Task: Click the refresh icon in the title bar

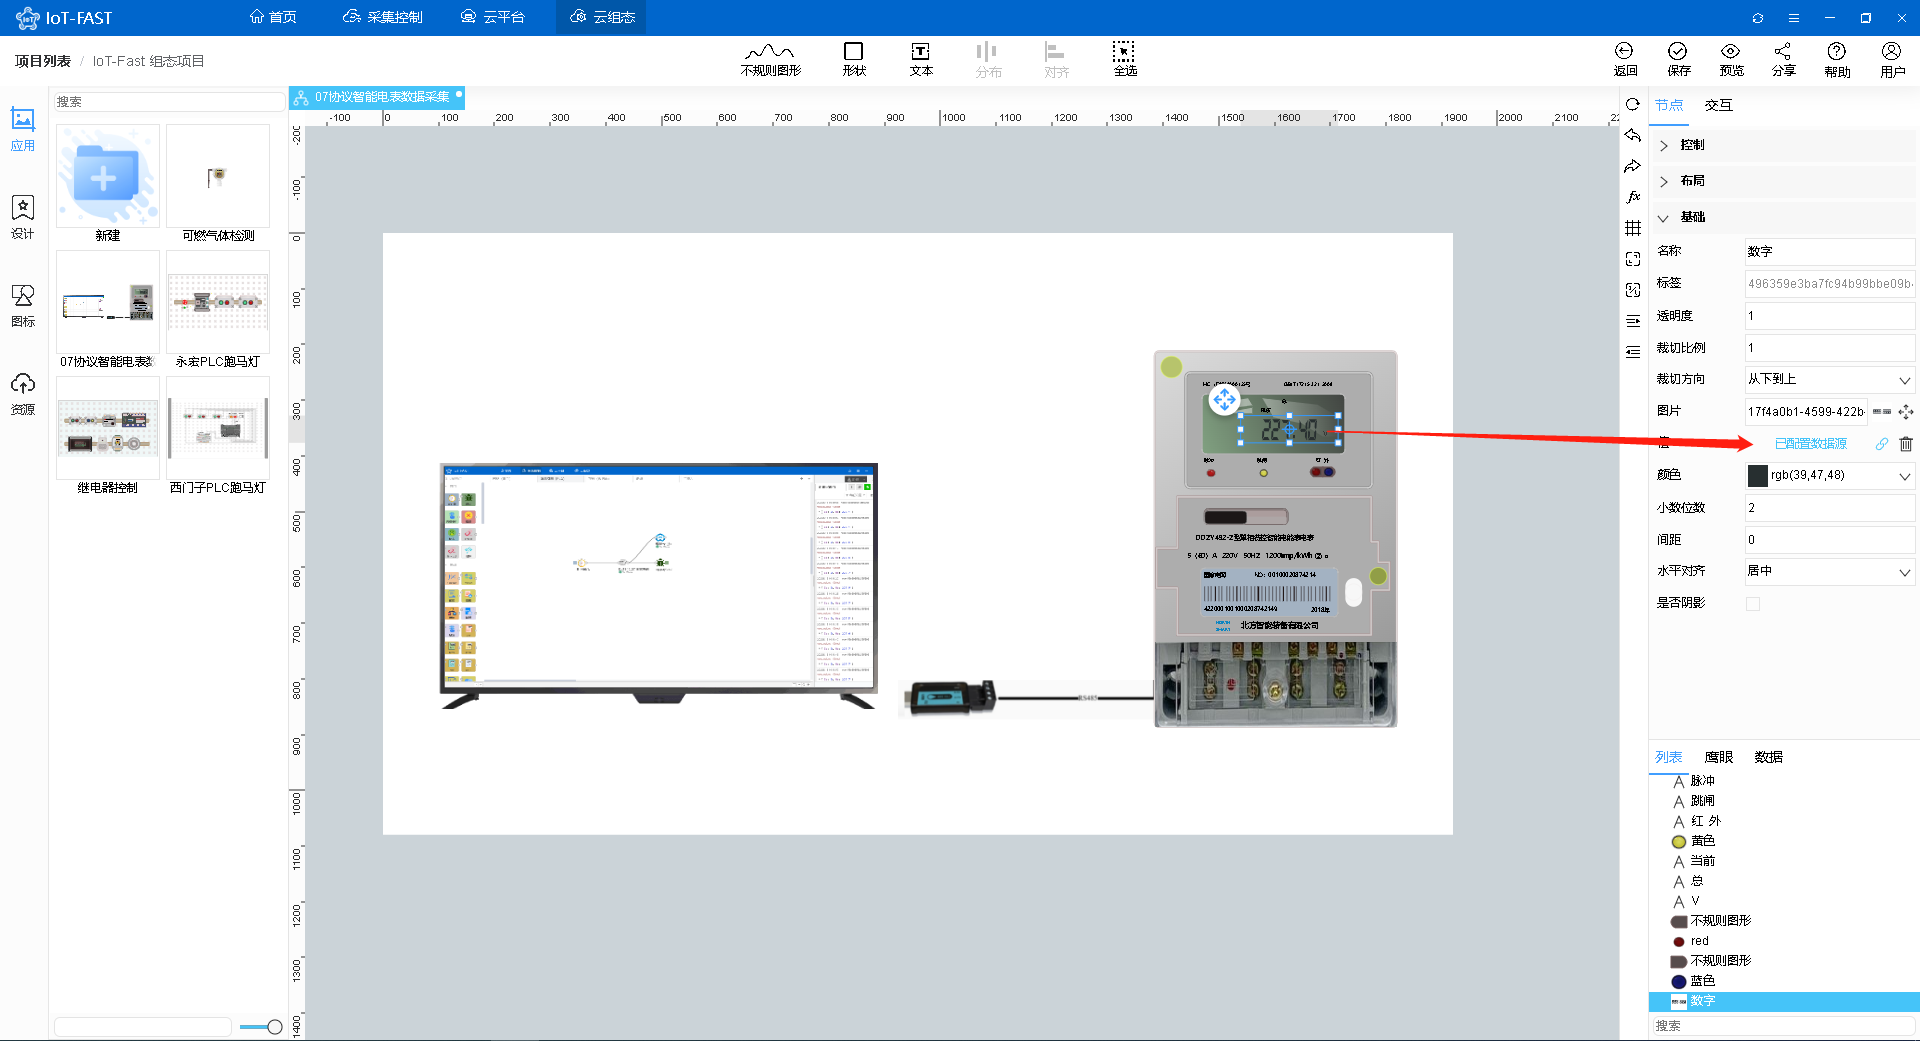Action: coord(1757,18)
